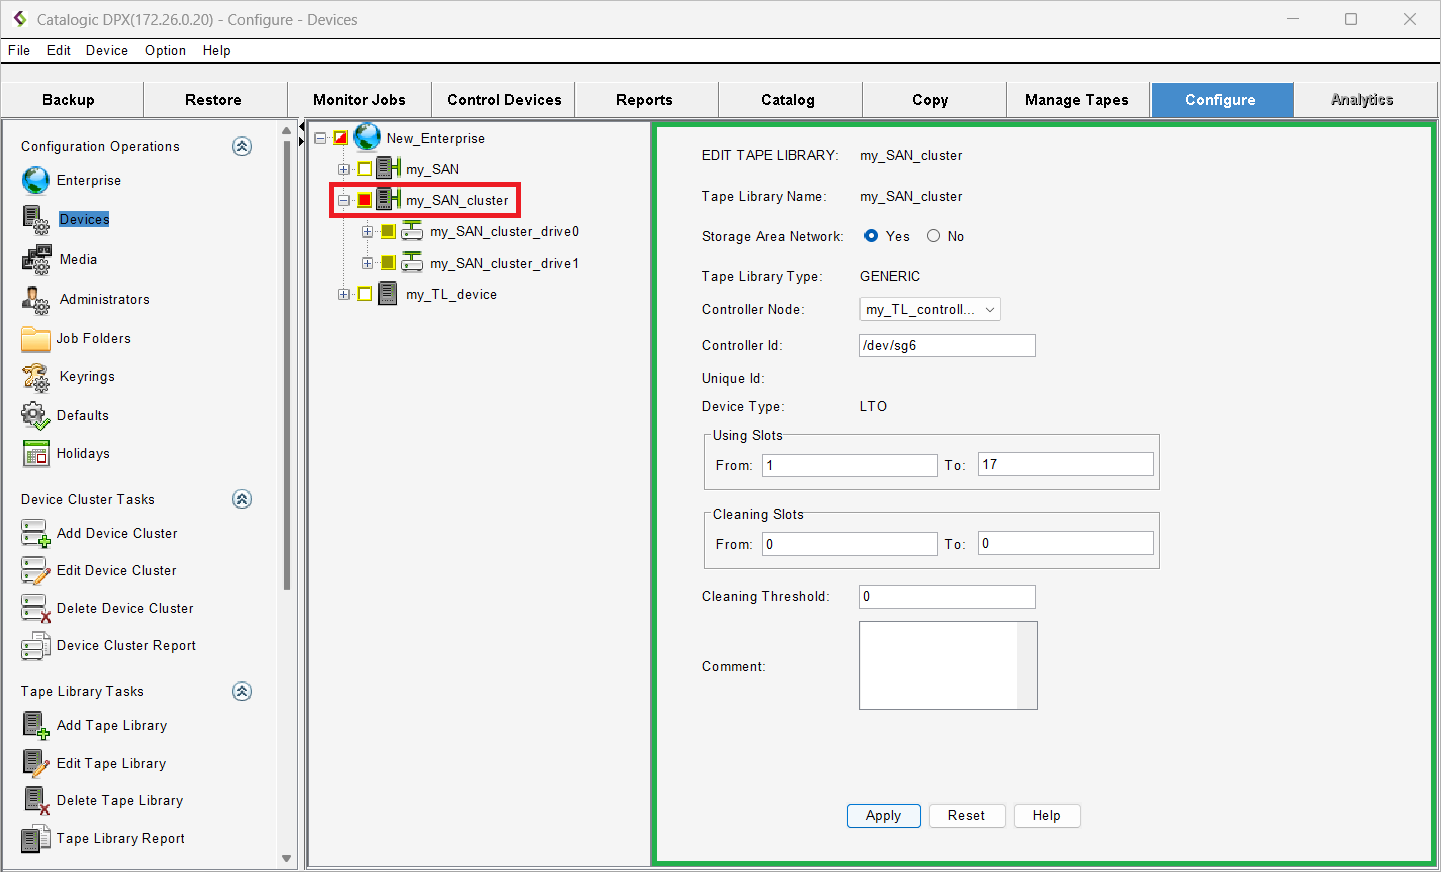Select 'Yes' for Storage Area Network
1441x872 pixels.
pyautogui.click(x=871, y=236)
